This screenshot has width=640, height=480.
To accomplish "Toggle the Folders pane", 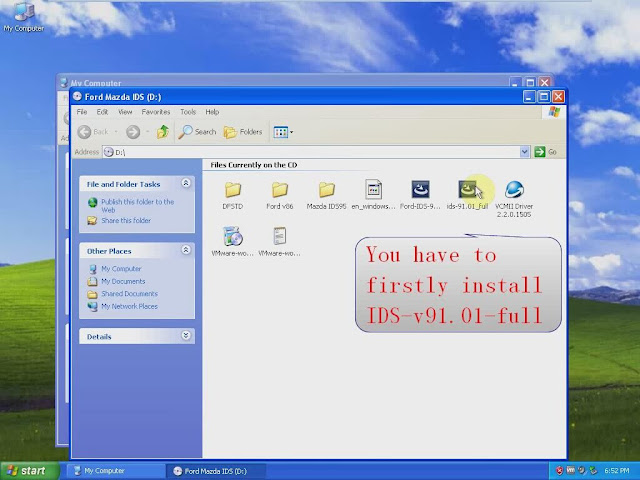I will click(x=243, y=132).
